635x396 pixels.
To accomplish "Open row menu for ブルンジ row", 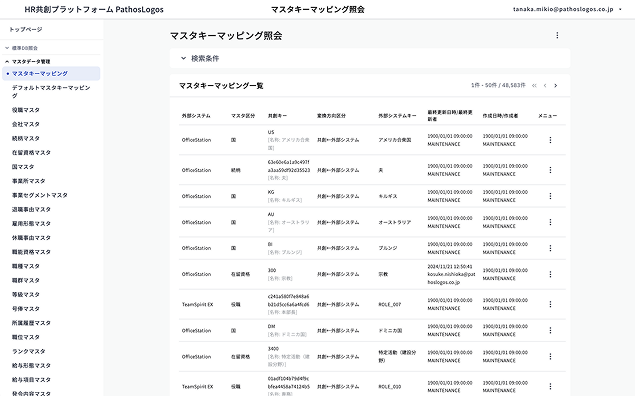I will click(550, 248).
